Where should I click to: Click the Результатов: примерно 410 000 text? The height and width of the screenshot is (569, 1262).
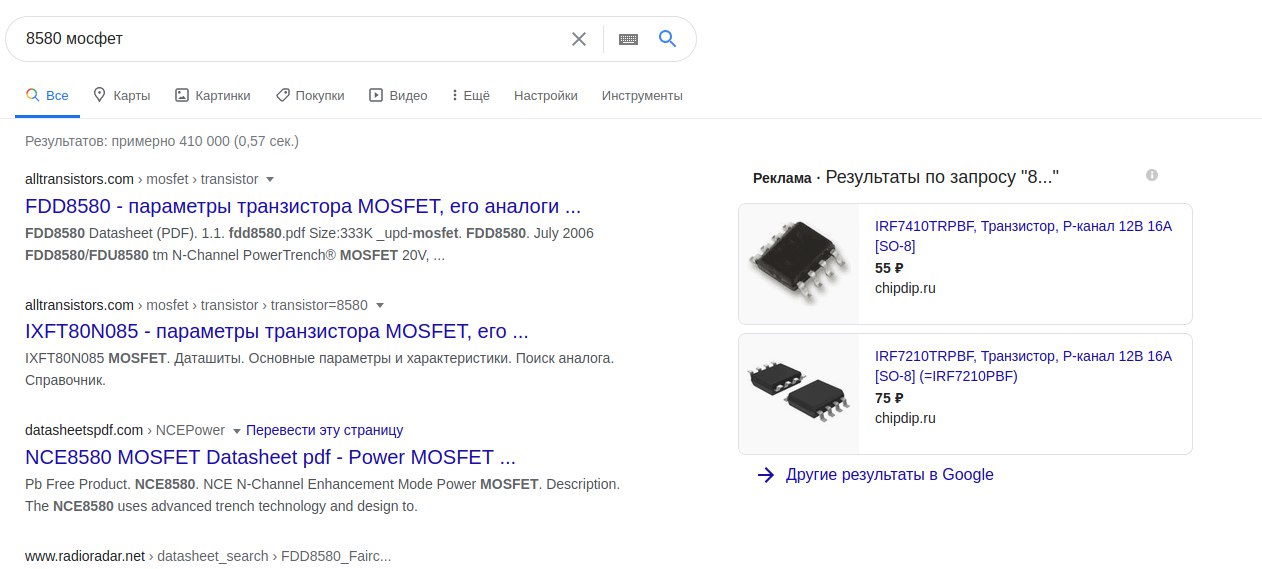coord(162,141)
